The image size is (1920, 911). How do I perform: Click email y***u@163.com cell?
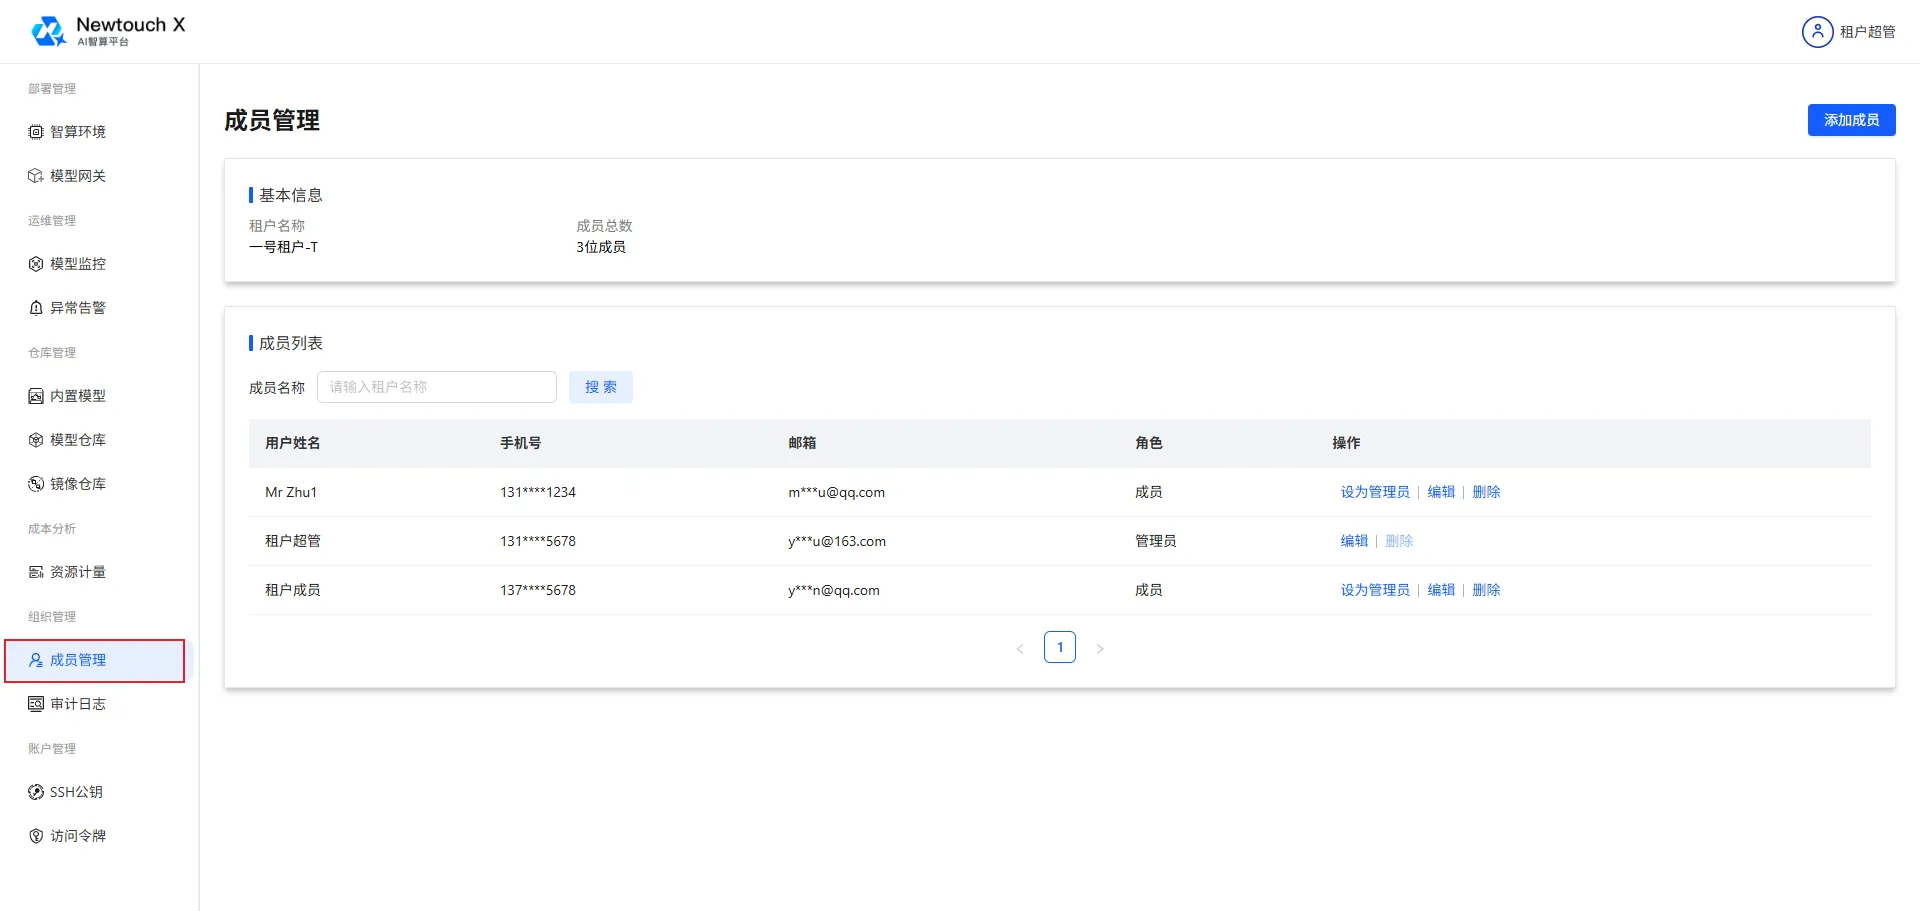(x=837, y=541)
